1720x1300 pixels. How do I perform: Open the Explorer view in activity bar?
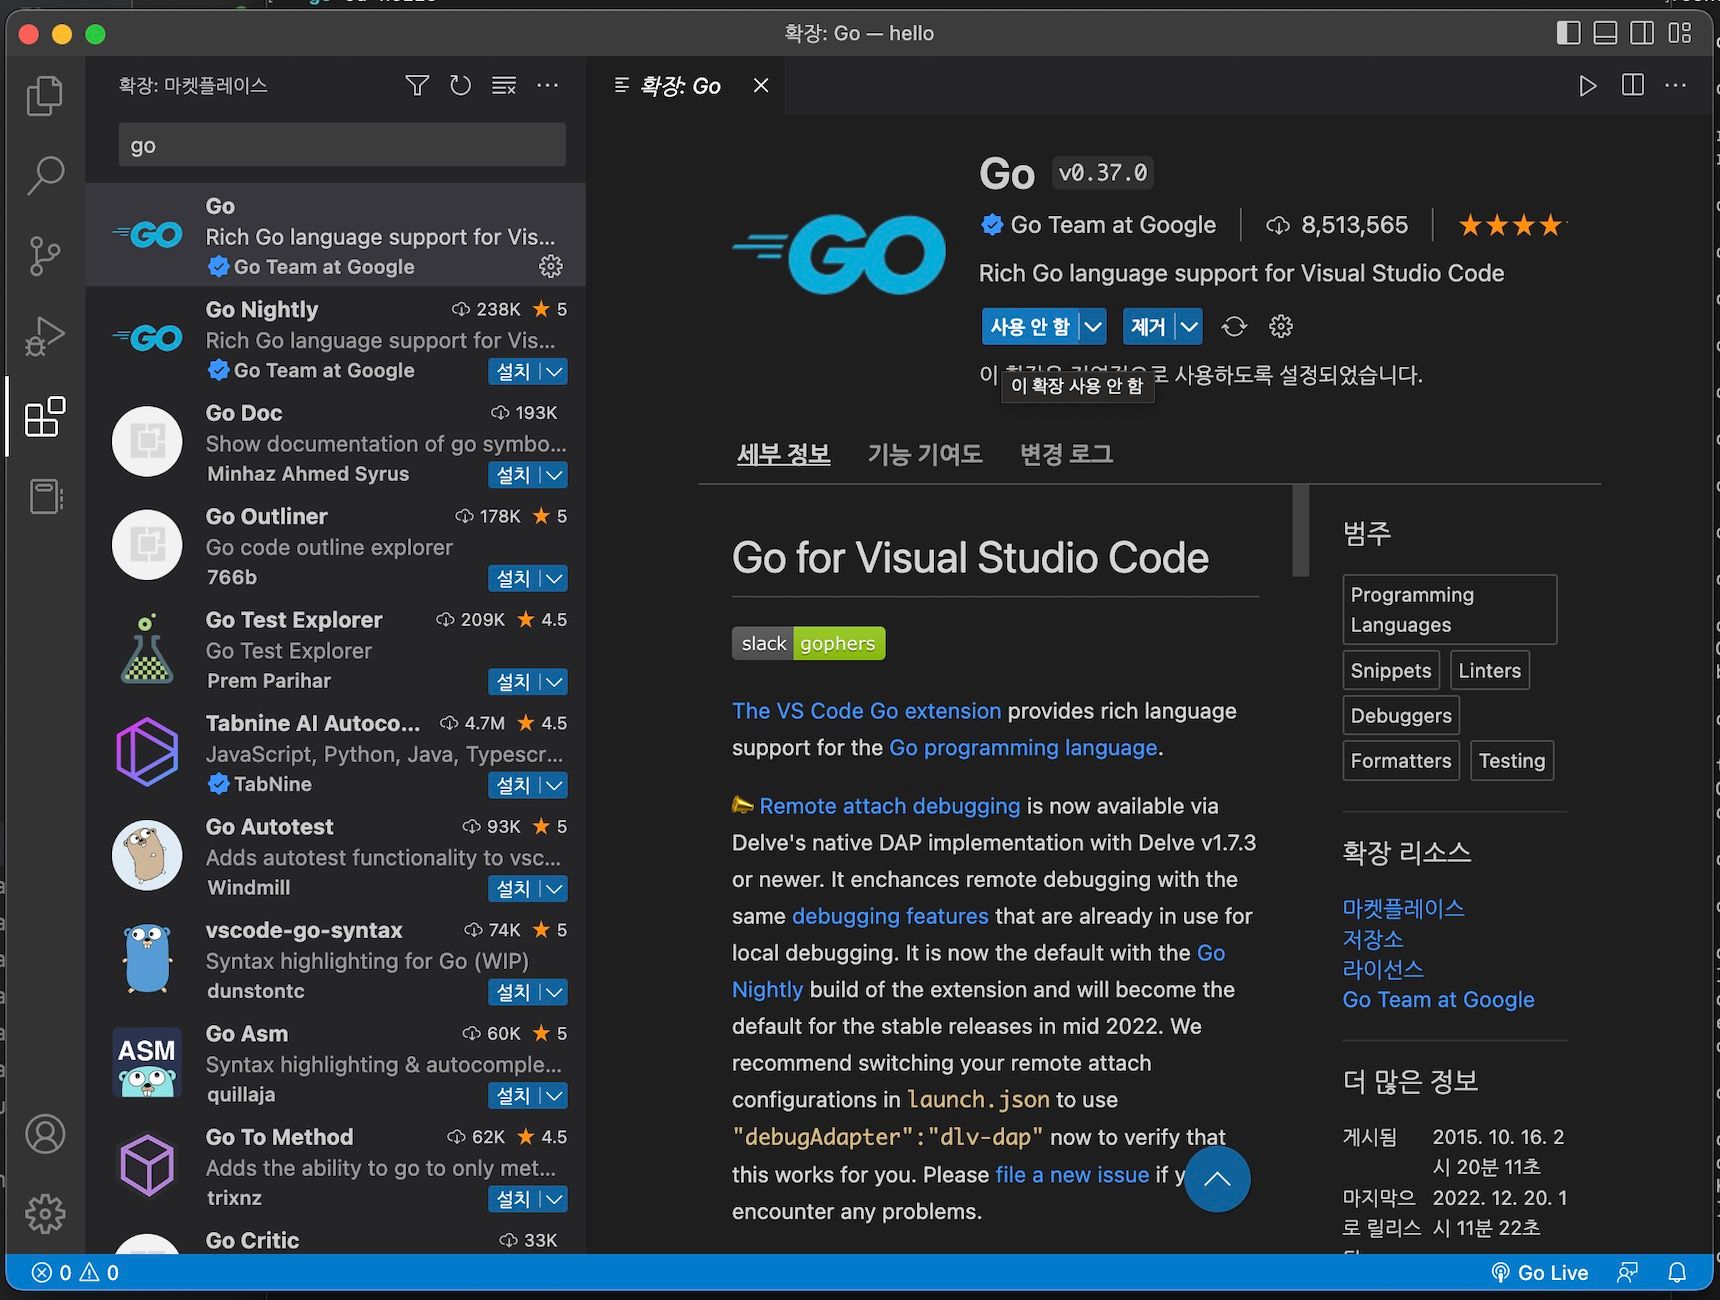click(44, 96)
